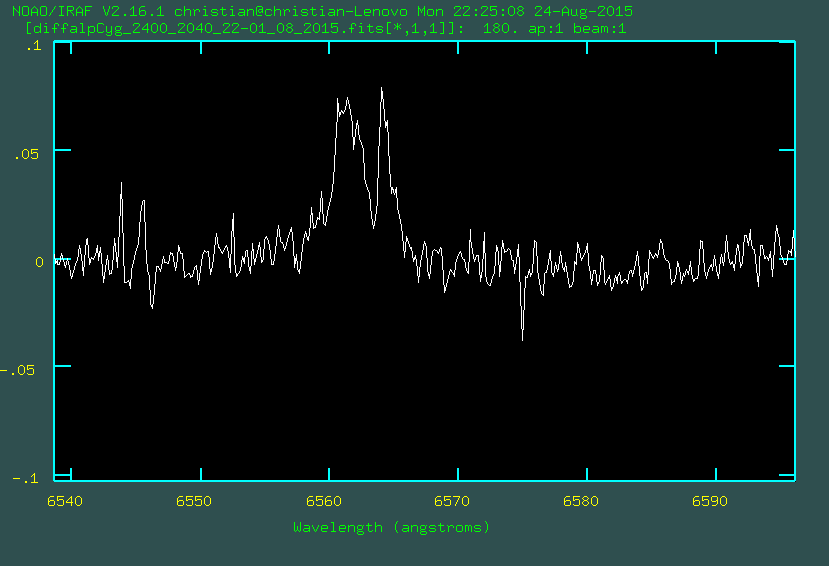
Task: Click the "Wavelength (angstroms)" axis title
Action: 391,527
